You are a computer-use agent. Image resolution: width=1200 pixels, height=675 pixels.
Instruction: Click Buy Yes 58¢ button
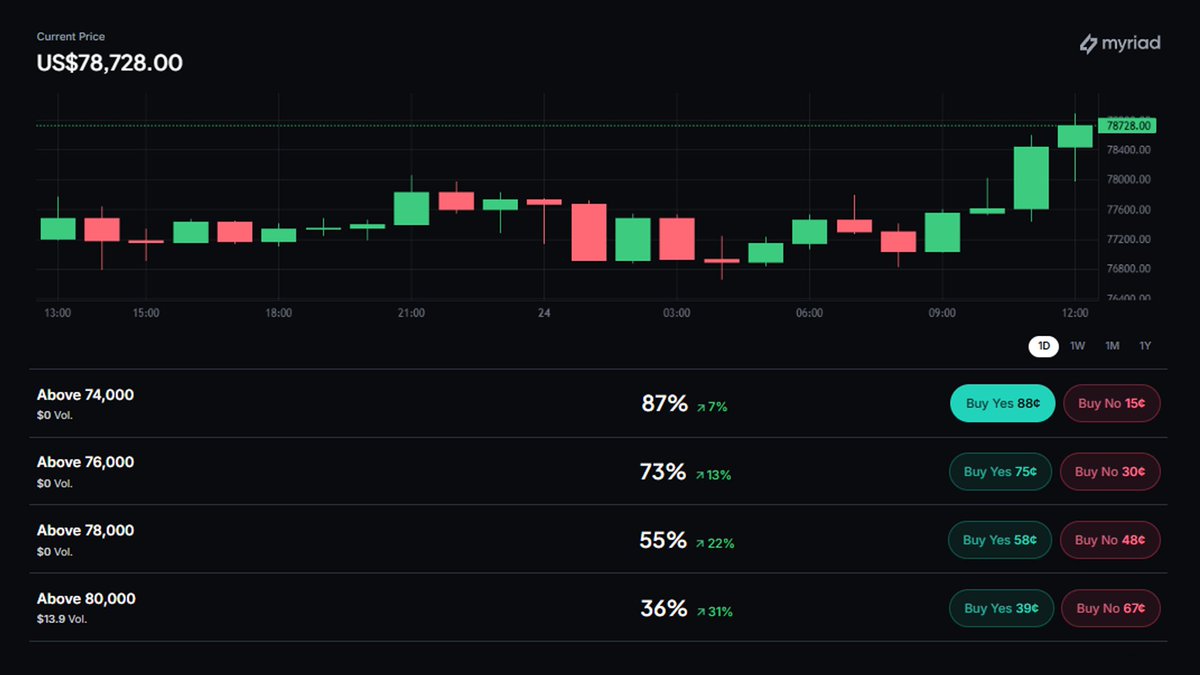(x=1000, y=540)
